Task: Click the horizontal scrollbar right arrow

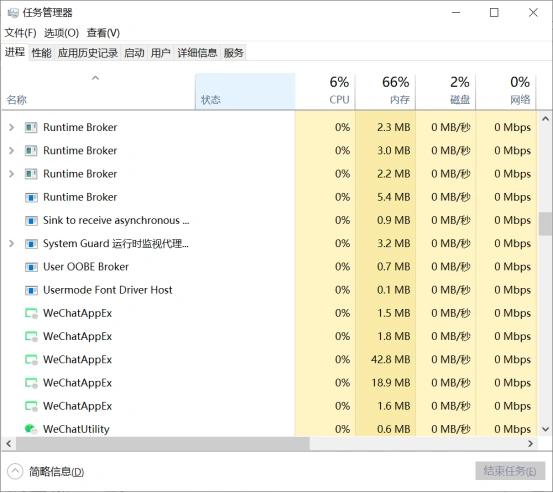Action: point(530,444)
